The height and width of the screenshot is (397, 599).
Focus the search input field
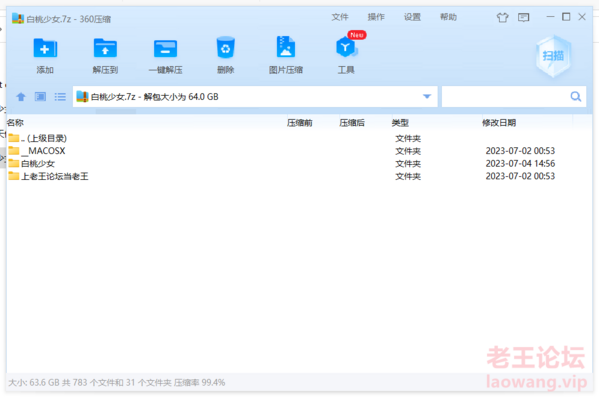coord(505,97)
